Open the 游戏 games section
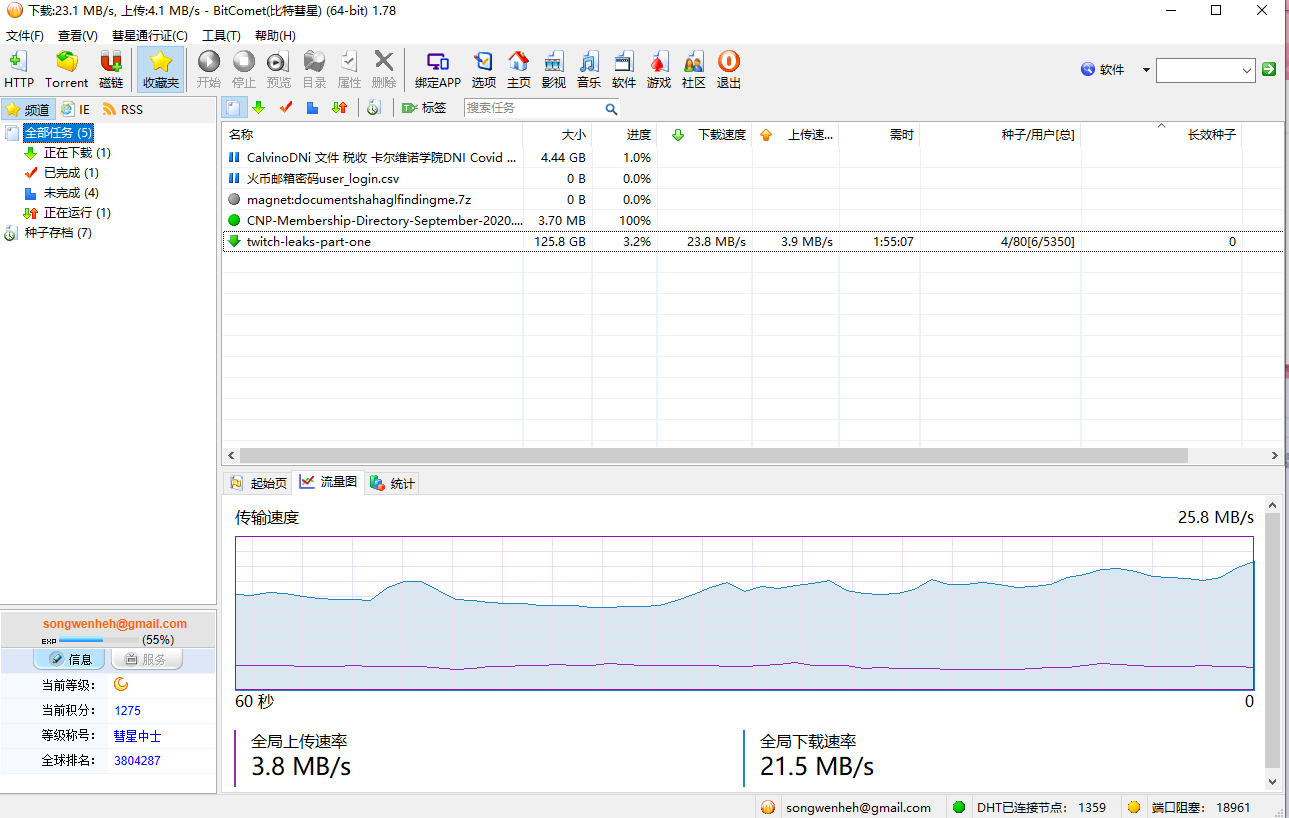 coord(659,70)
